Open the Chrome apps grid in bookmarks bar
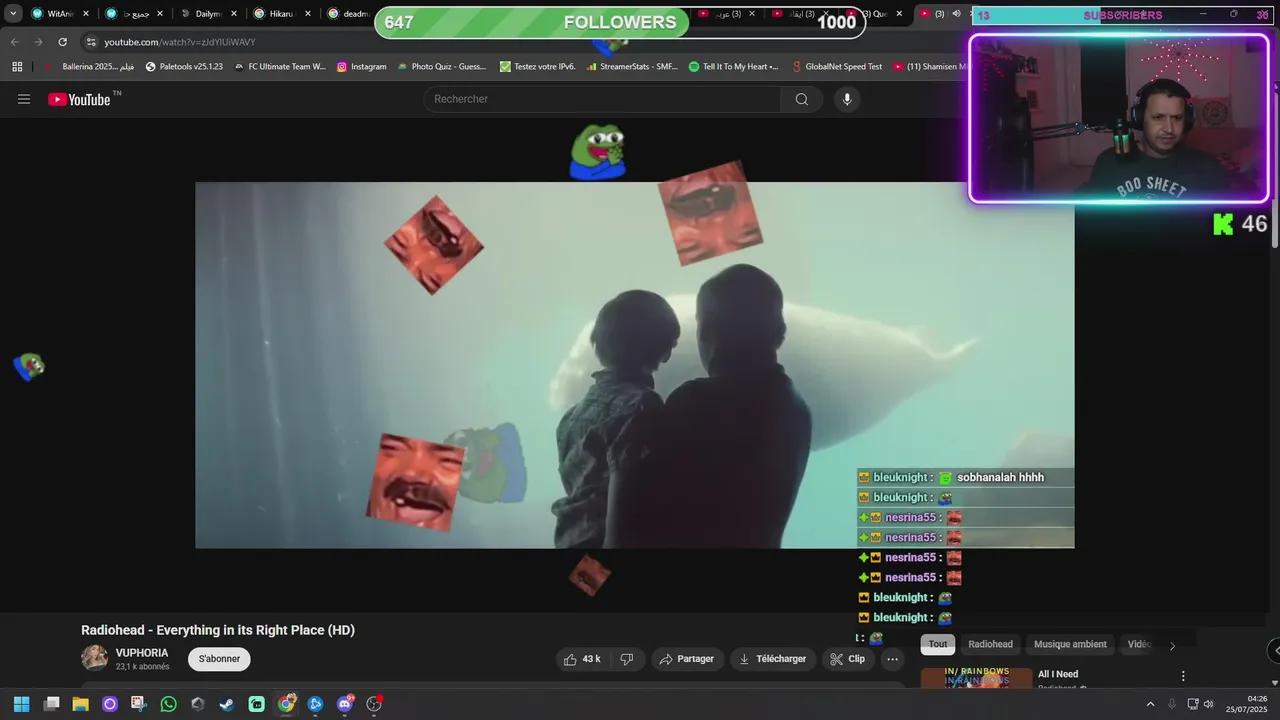This screenshot has height=720, width=1280. [x=17, y=66]
